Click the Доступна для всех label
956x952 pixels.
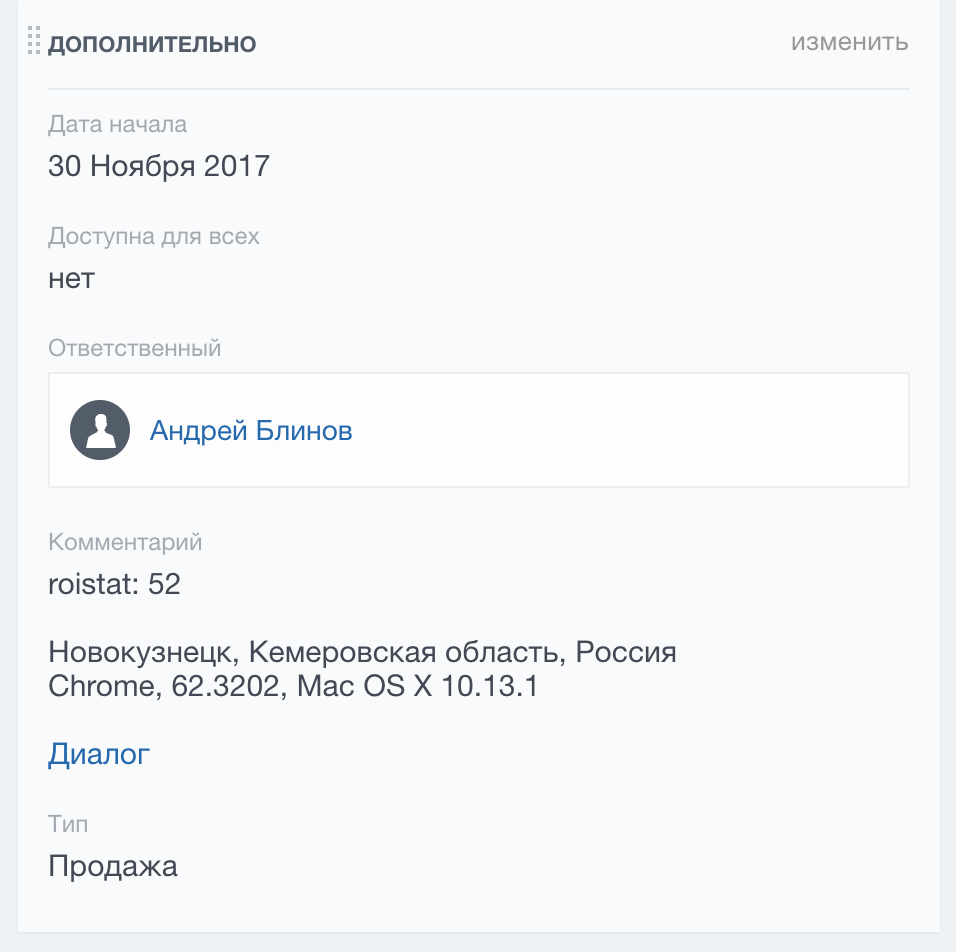click(x=154, y=237)
